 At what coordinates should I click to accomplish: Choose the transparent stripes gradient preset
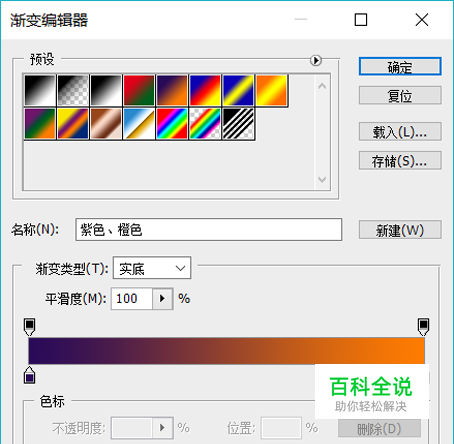coord(238,123)
